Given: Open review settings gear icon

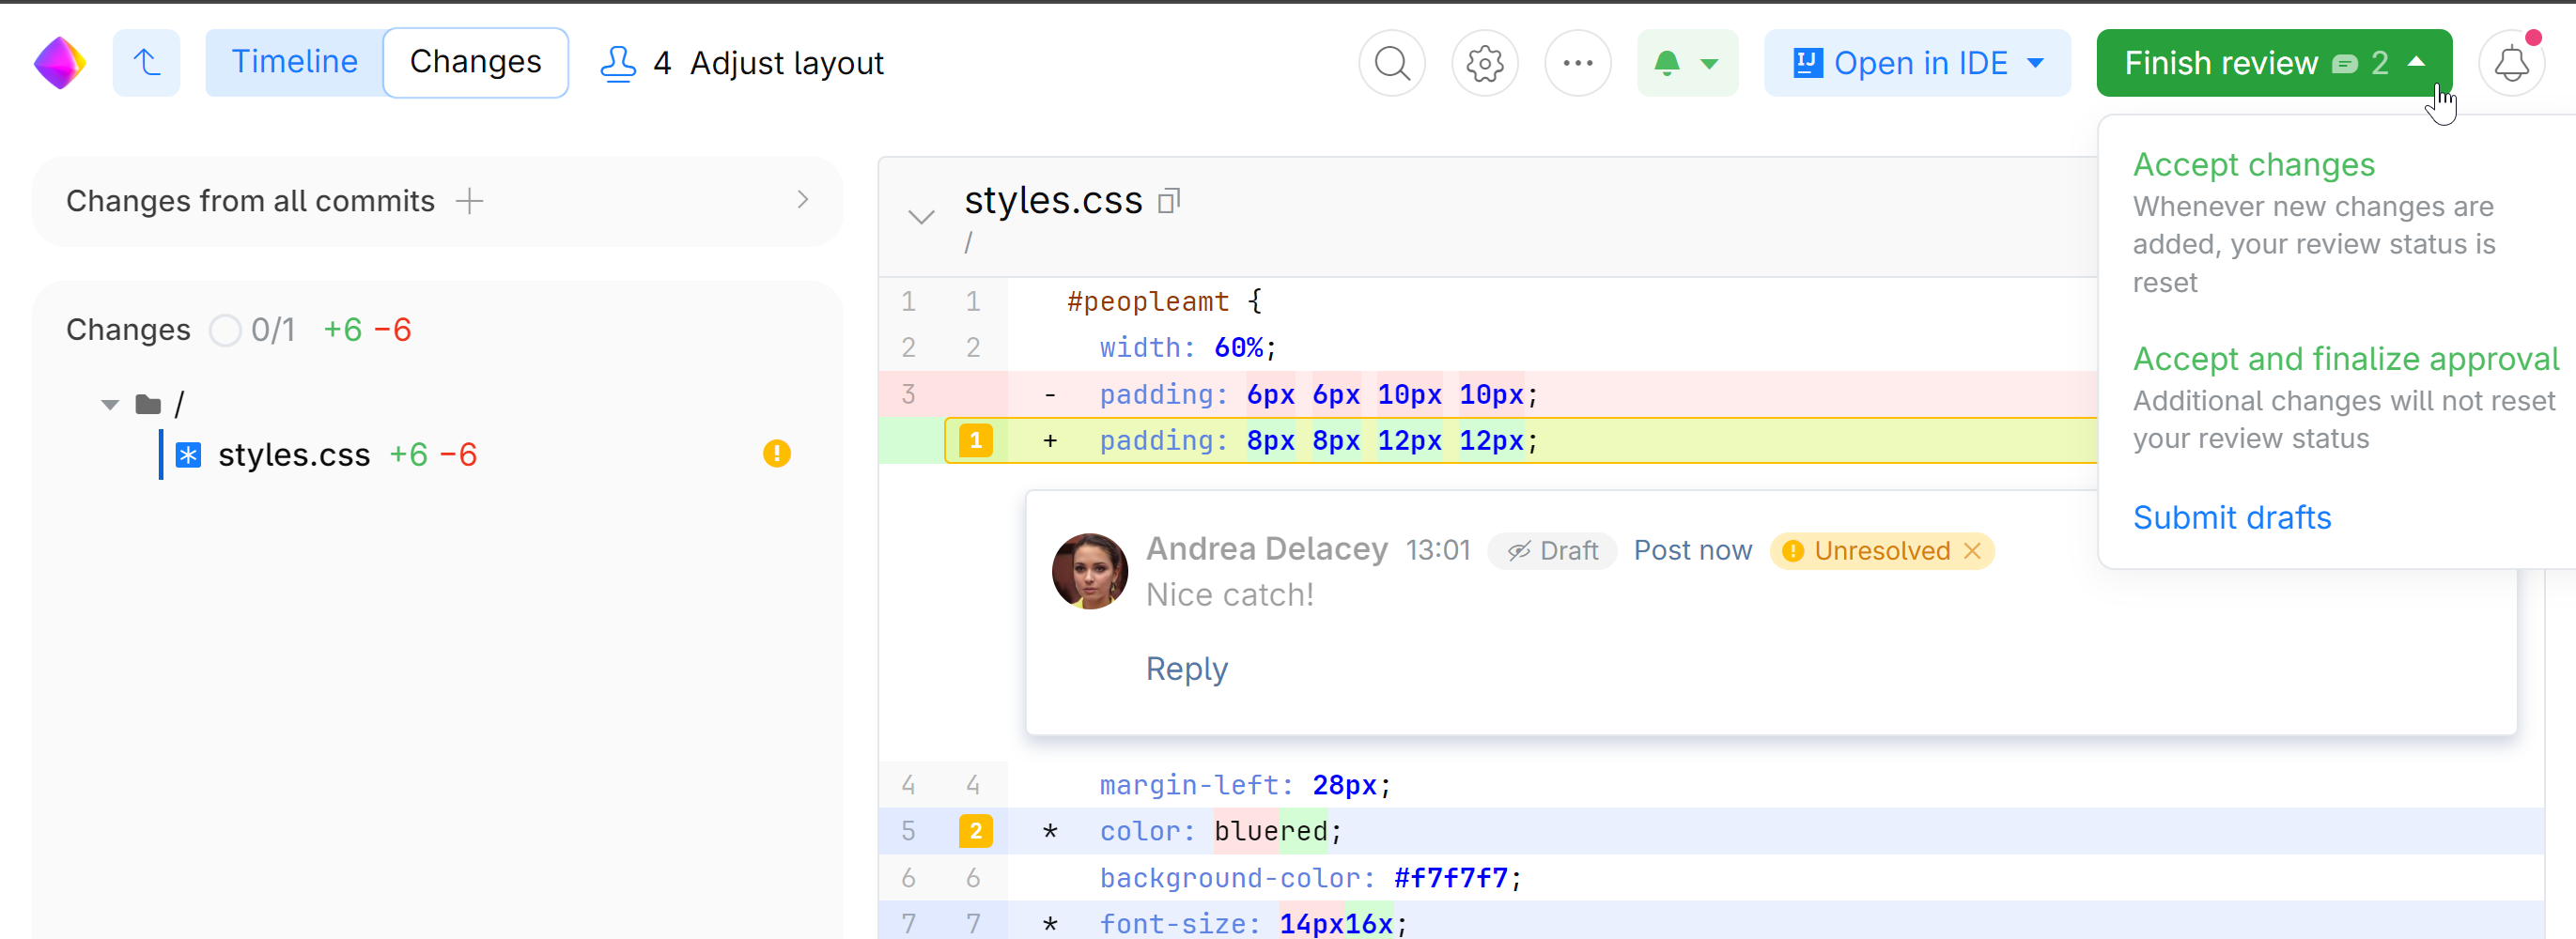Looking at the screenshot, I should point(1484,63).
